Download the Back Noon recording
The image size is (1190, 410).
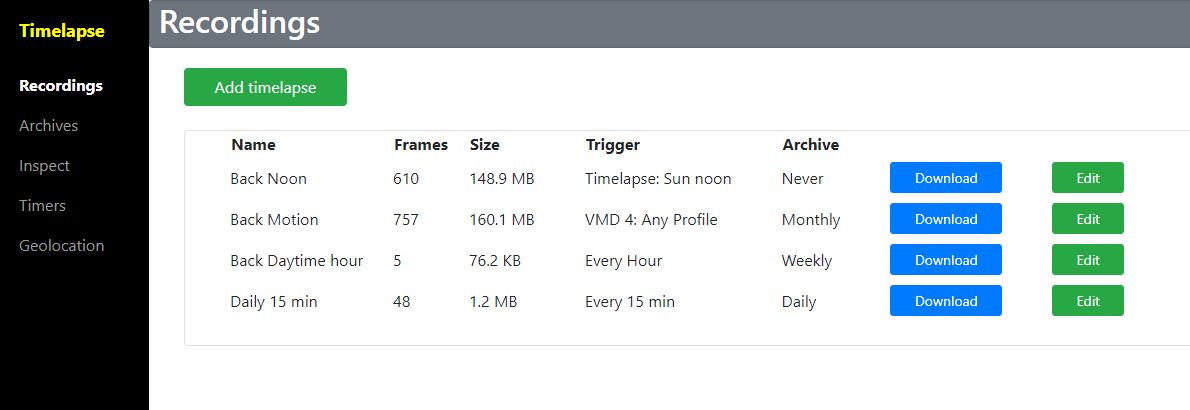(x=945, y=178)
